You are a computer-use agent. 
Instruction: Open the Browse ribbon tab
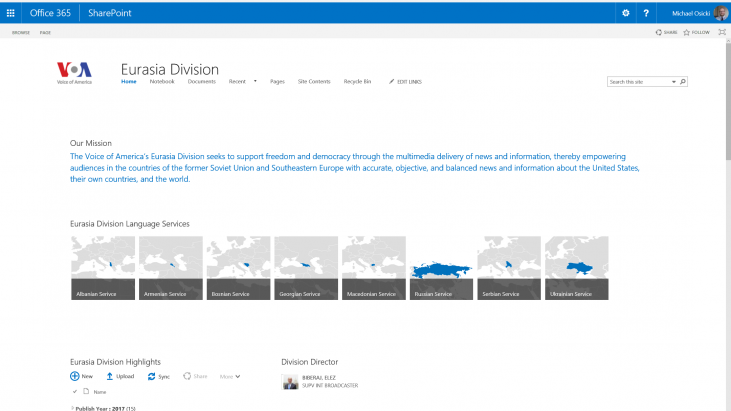point(21,33)
